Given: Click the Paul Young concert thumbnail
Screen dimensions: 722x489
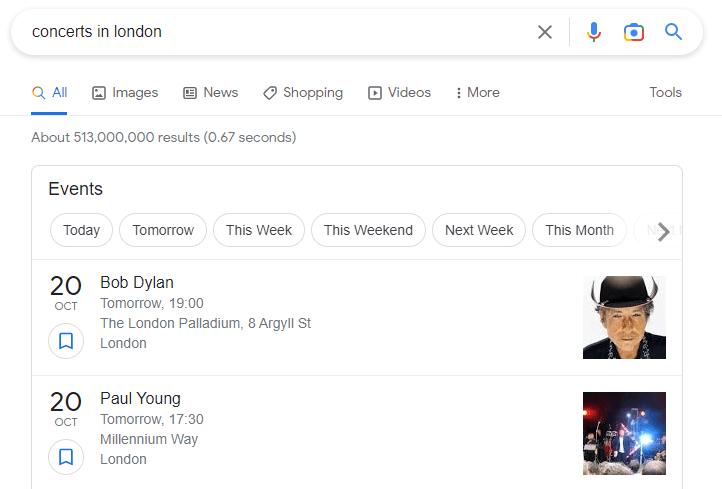Looking at the screenshot, I should point(624,433).
